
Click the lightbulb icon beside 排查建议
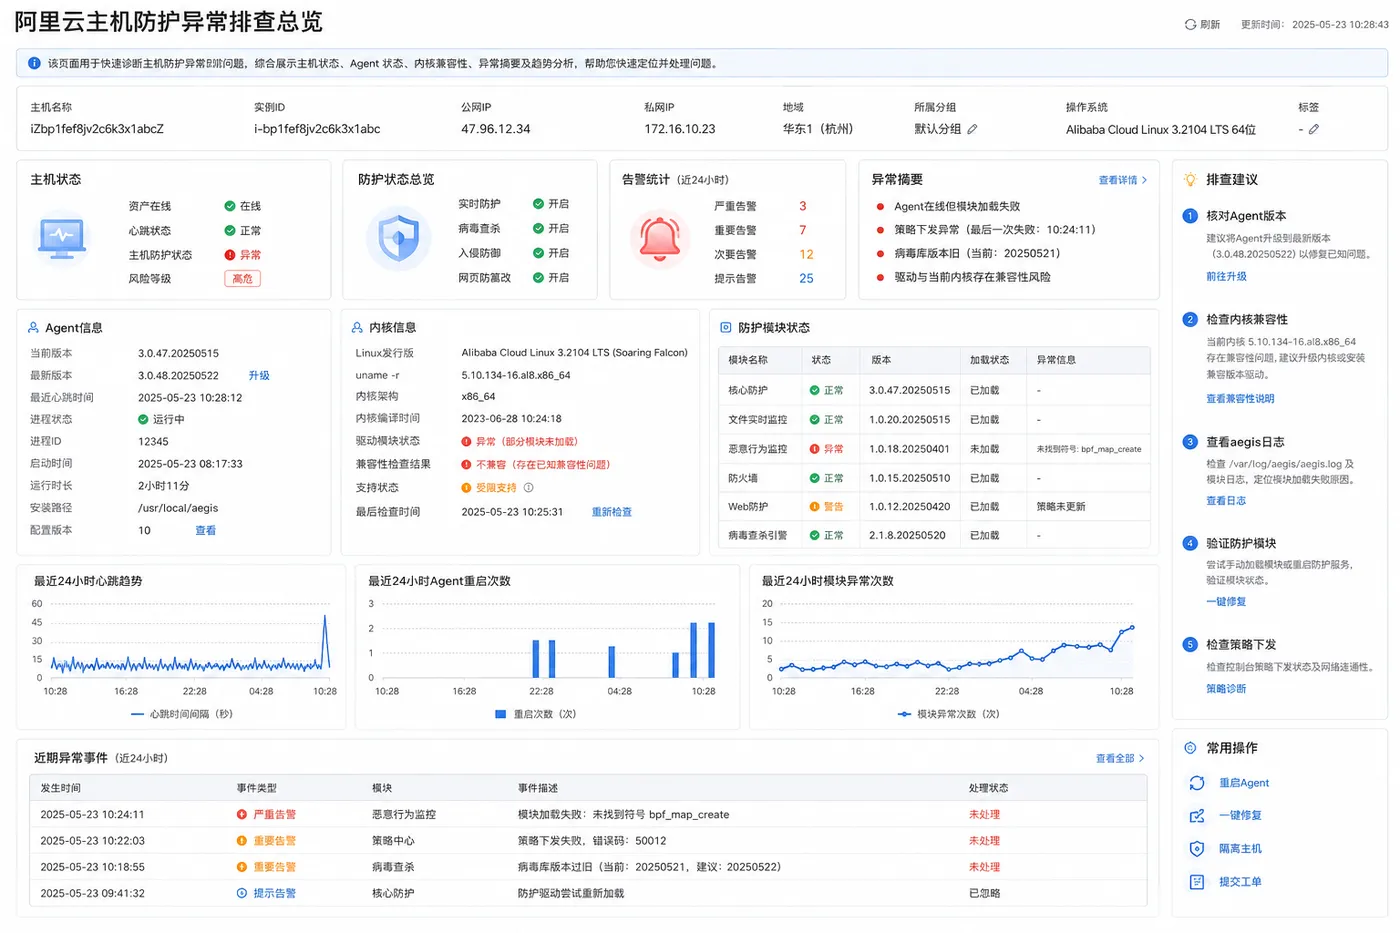point(1190,180)
